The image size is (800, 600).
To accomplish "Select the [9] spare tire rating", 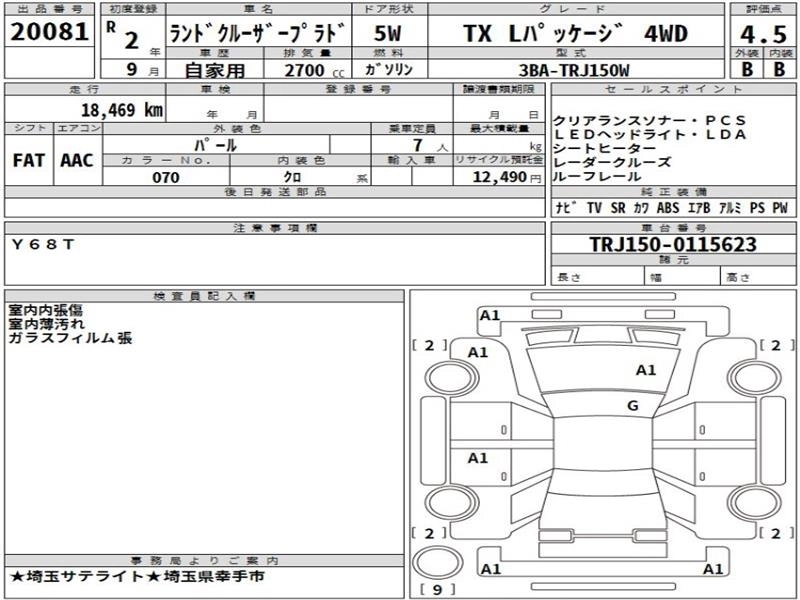I will [x=438, y=590].
